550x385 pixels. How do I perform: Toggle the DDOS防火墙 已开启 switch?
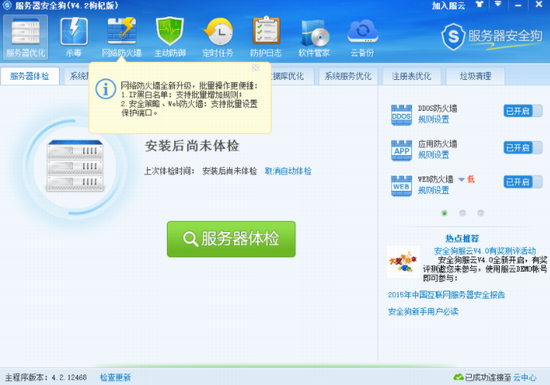click(x=523, y=111)
